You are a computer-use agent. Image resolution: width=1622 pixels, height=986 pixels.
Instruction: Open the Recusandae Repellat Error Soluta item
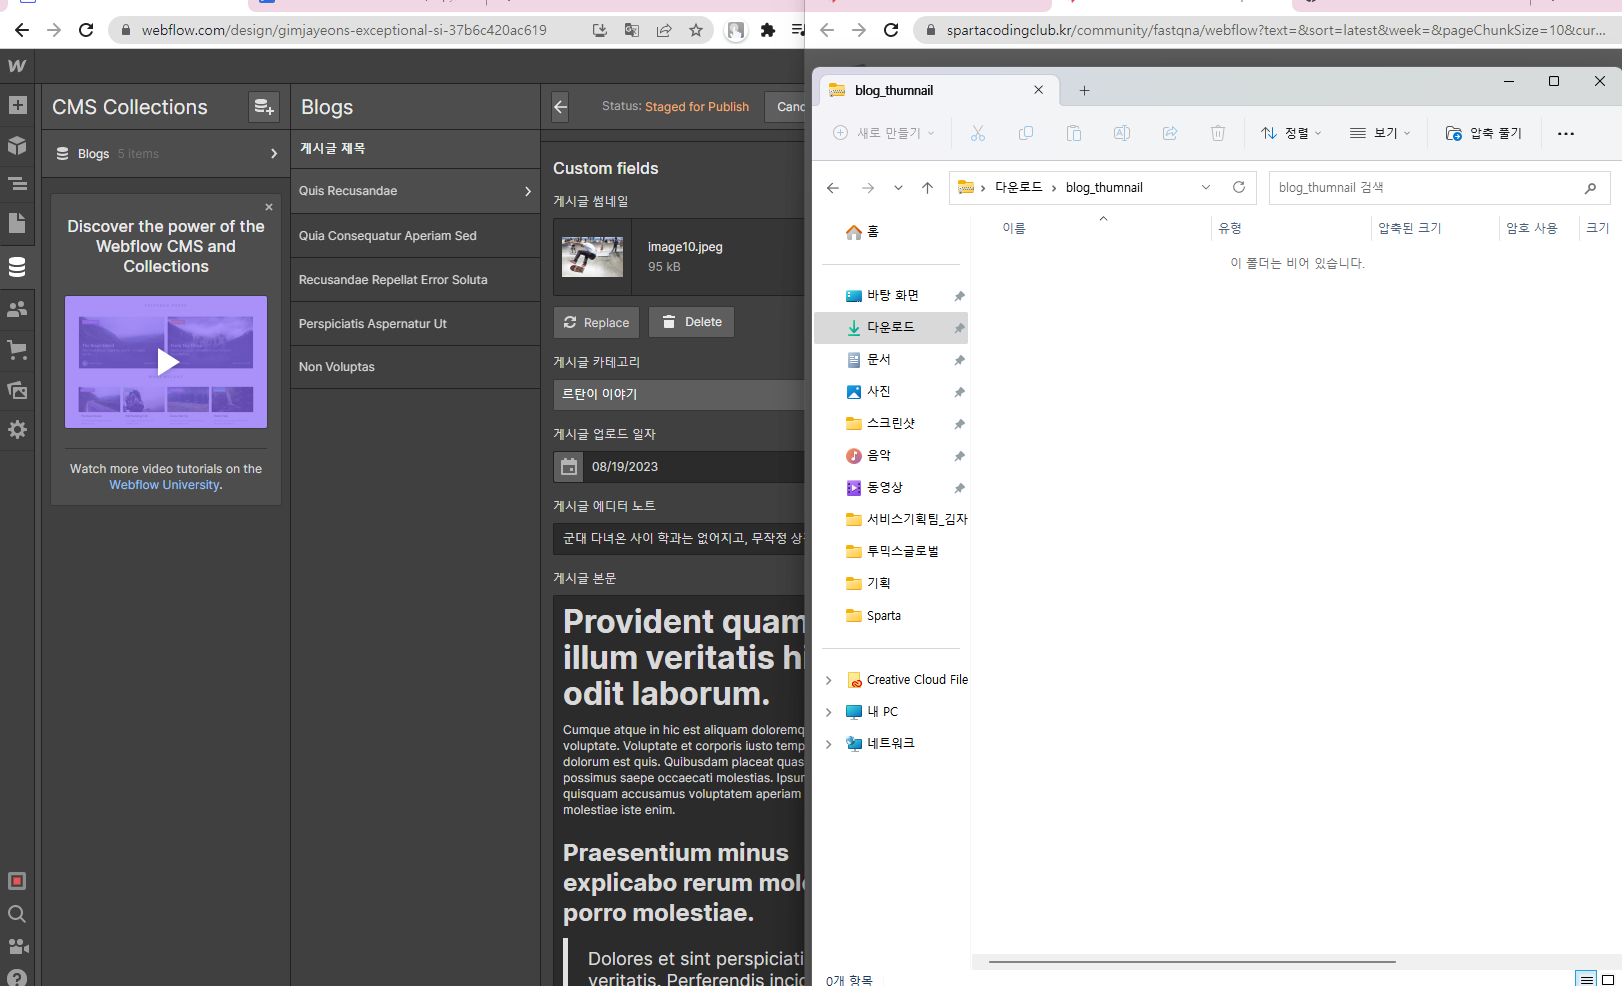pos(415,280)
